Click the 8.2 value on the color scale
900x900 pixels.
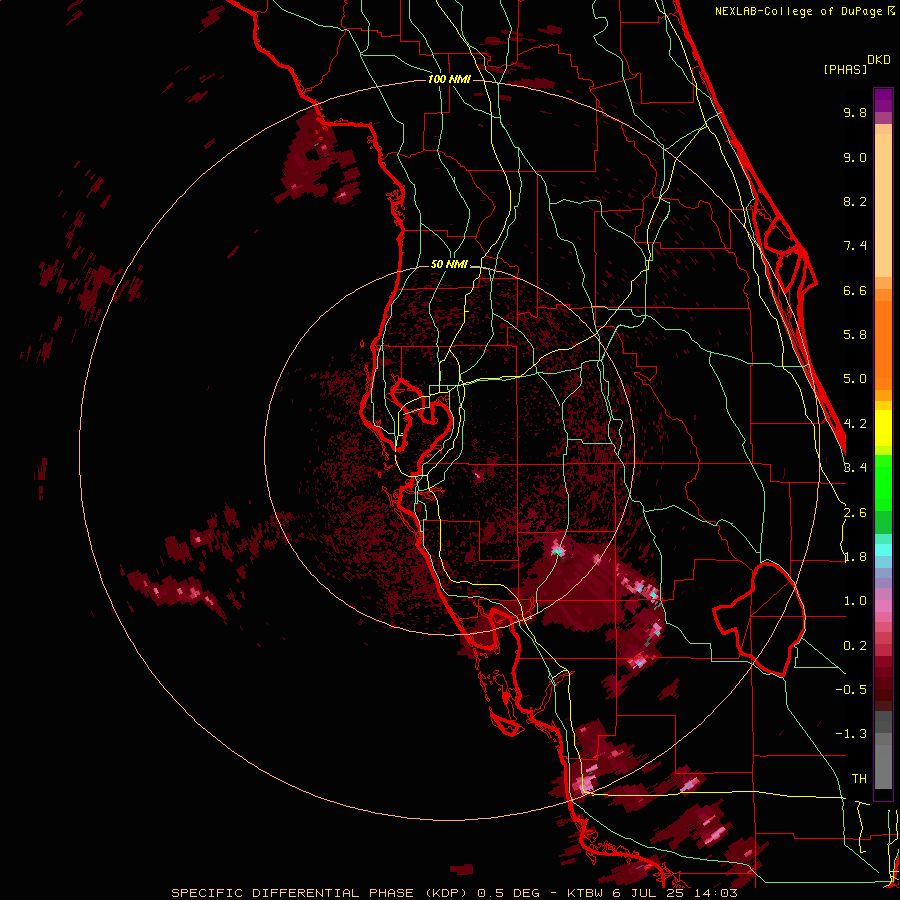(x=855, y=201)
